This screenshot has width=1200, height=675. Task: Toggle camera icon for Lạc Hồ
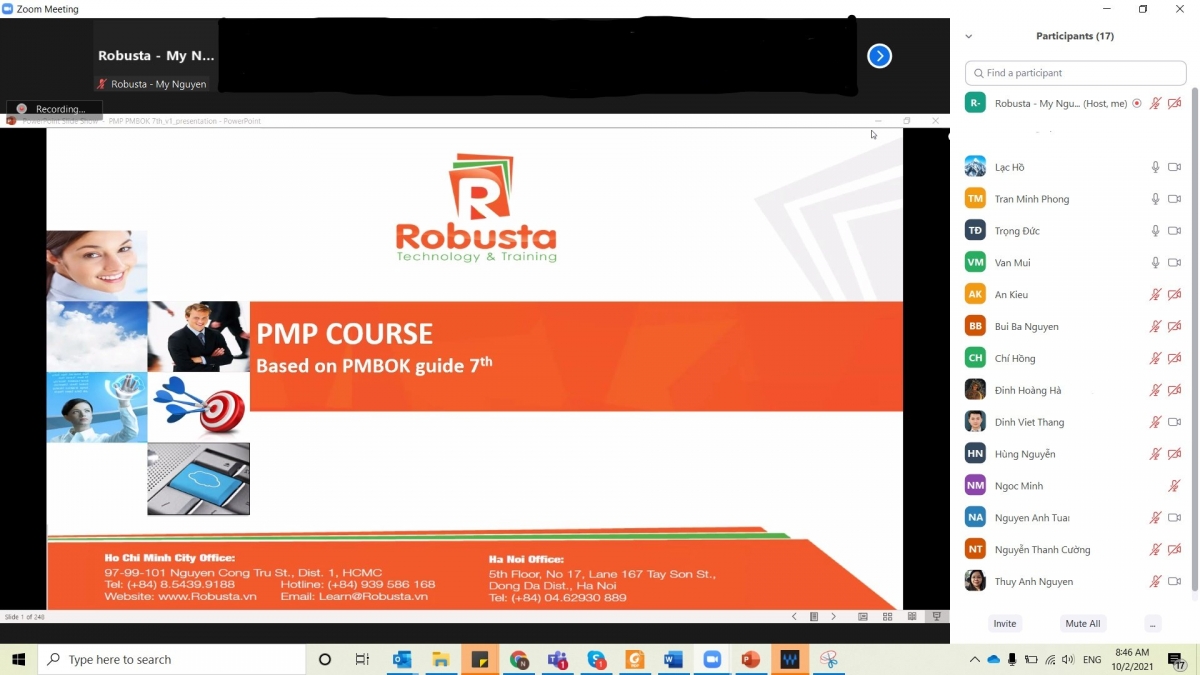coord(1175,167)
